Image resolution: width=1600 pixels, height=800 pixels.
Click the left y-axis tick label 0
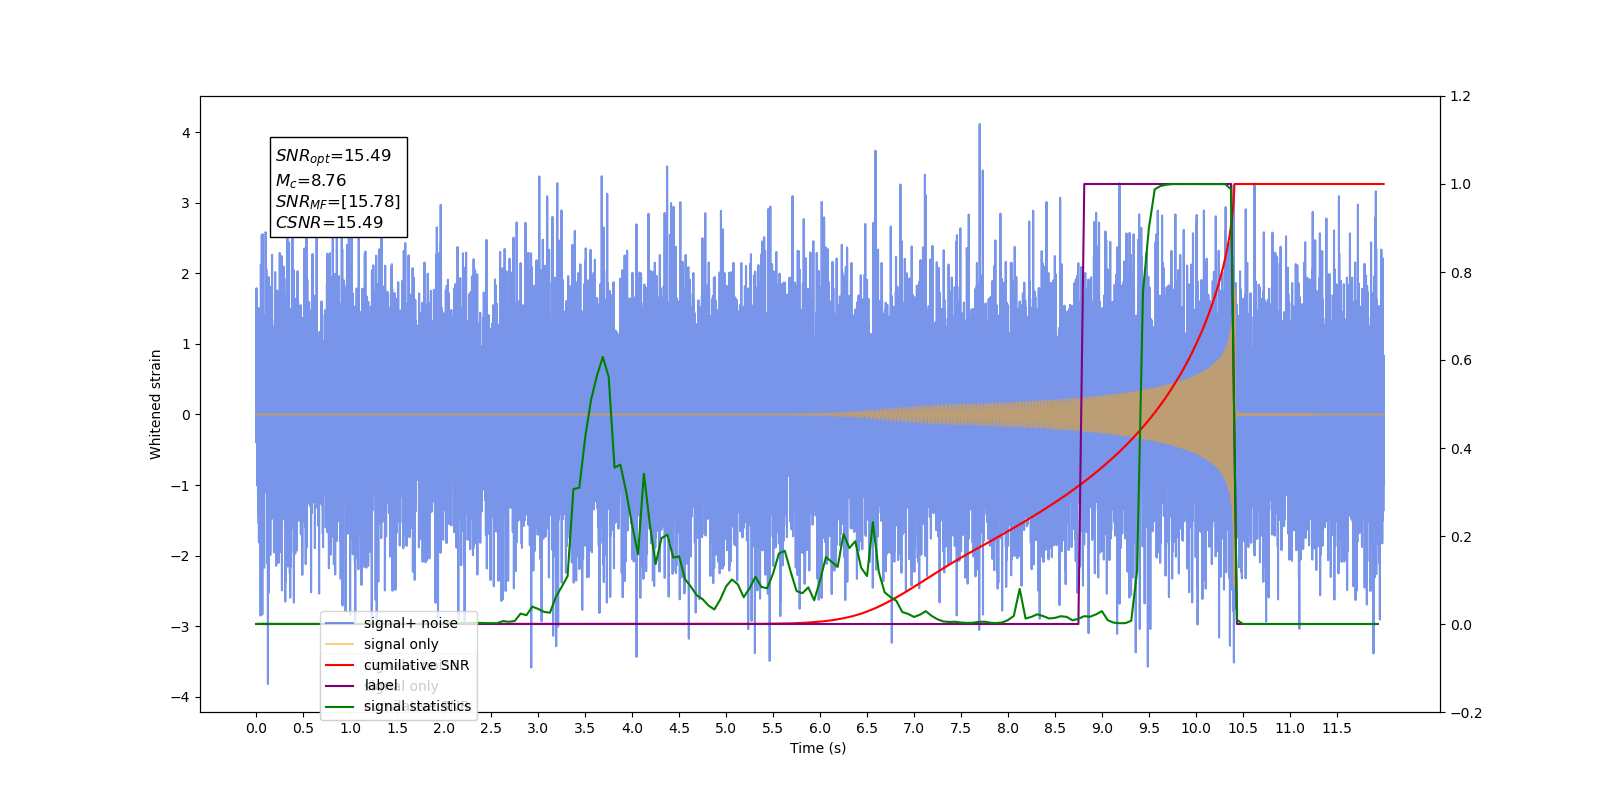[x=185, y=415]
